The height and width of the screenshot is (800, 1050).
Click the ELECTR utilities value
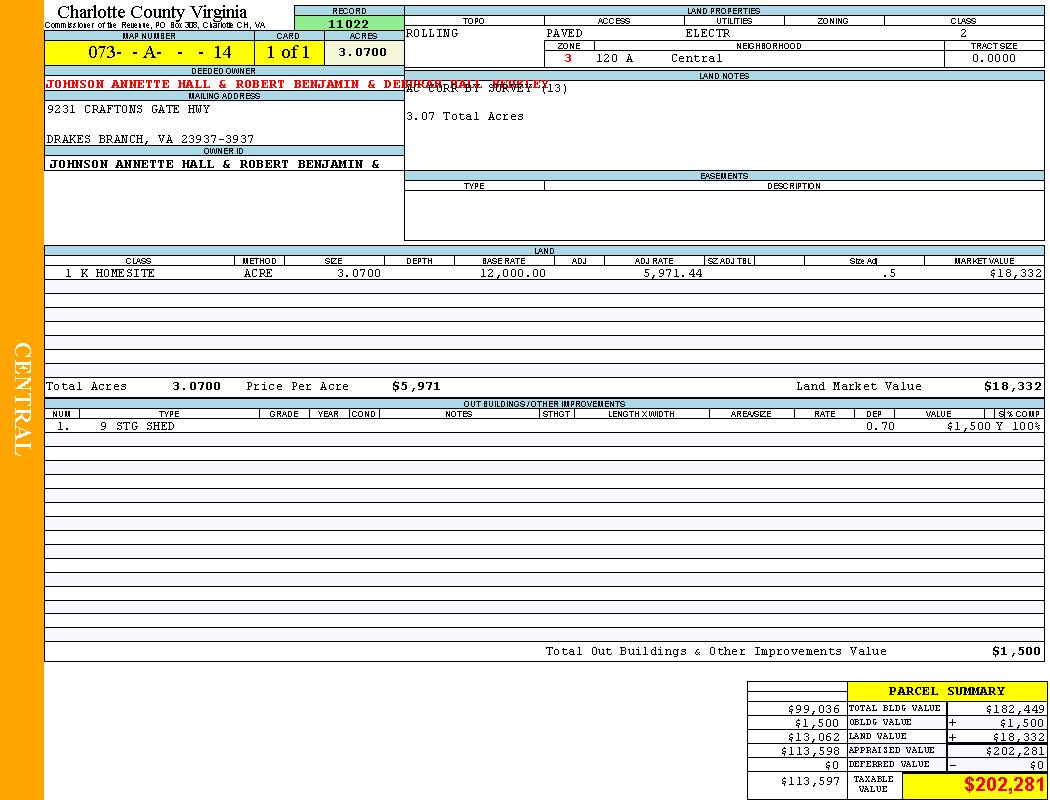pos(708,34)
